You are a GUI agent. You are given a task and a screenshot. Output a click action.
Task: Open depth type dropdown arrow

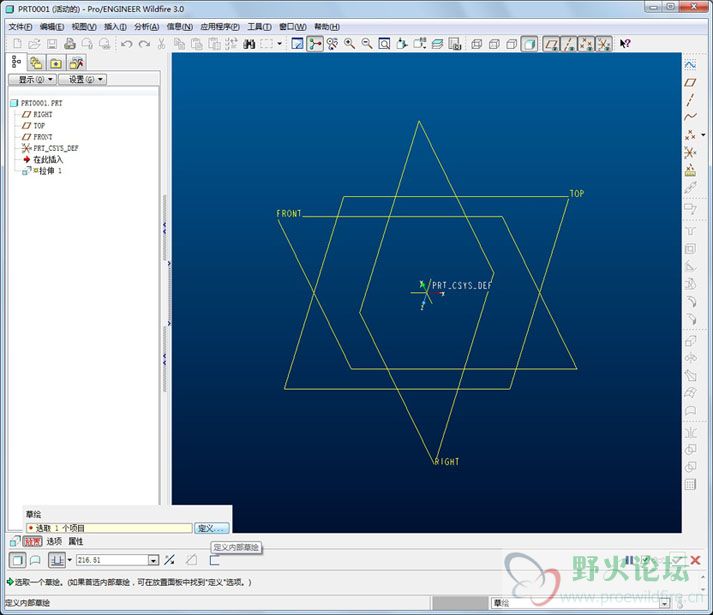click(x=70, y=560)
